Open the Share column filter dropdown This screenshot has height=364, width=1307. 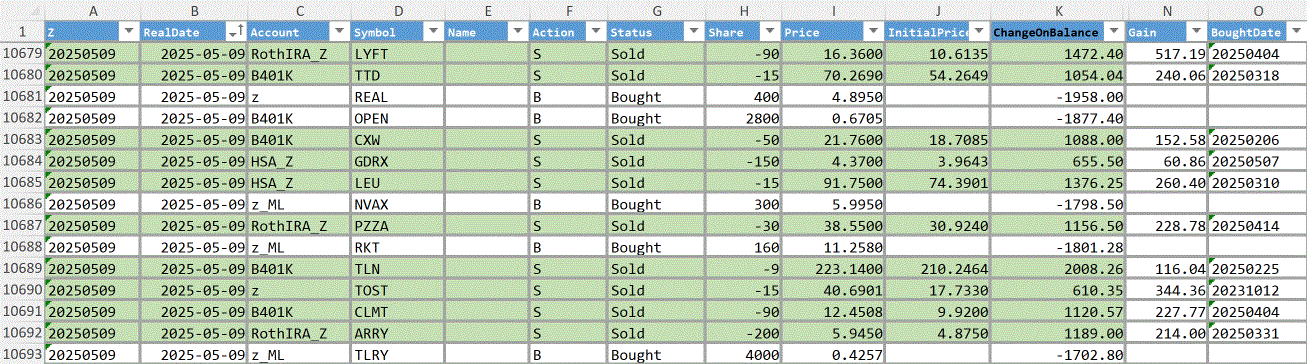(770, 32)
